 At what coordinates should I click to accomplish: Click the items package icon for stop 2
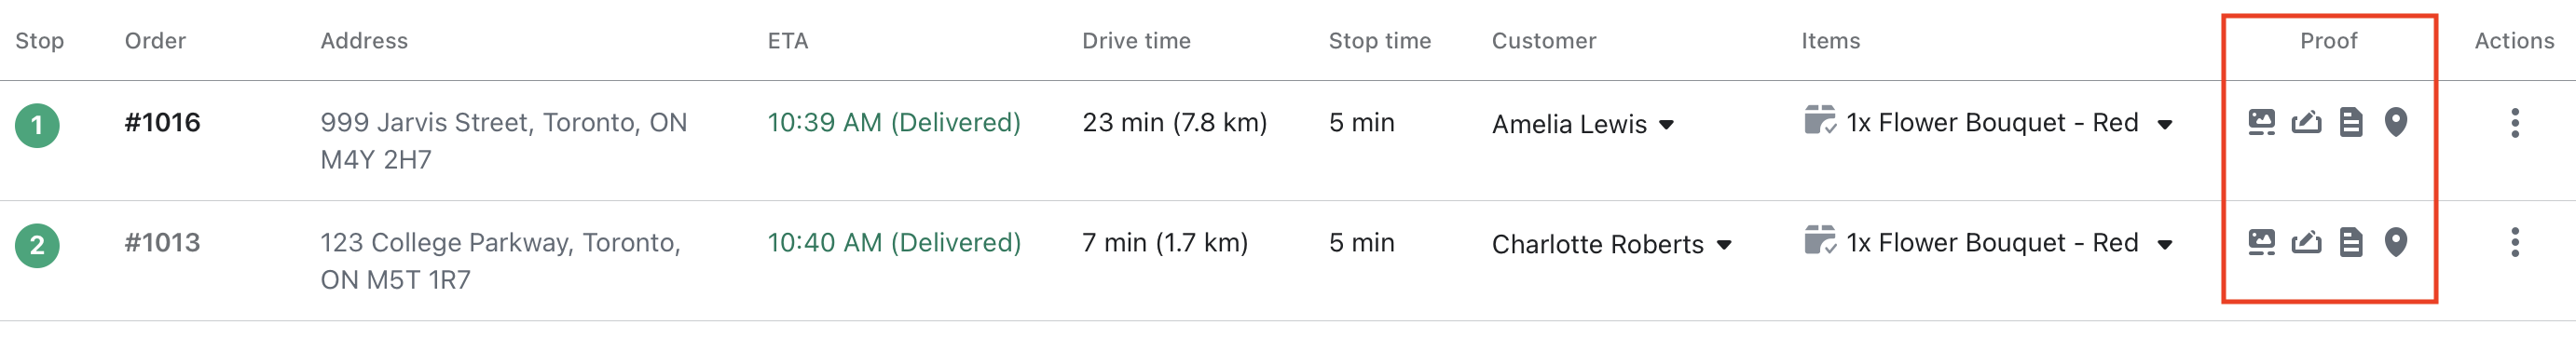(x=1820, y=240)
